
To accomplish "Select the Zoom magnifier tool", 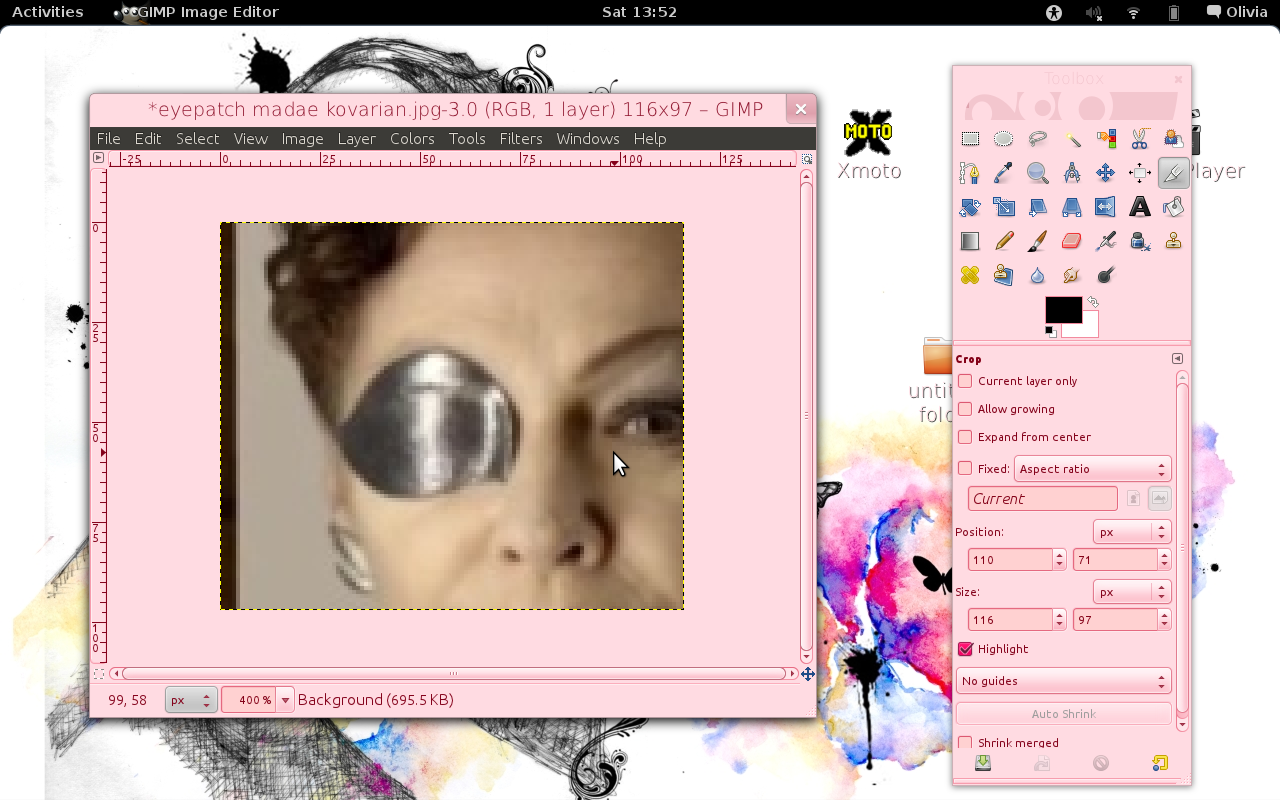I will coord(1038,173).
